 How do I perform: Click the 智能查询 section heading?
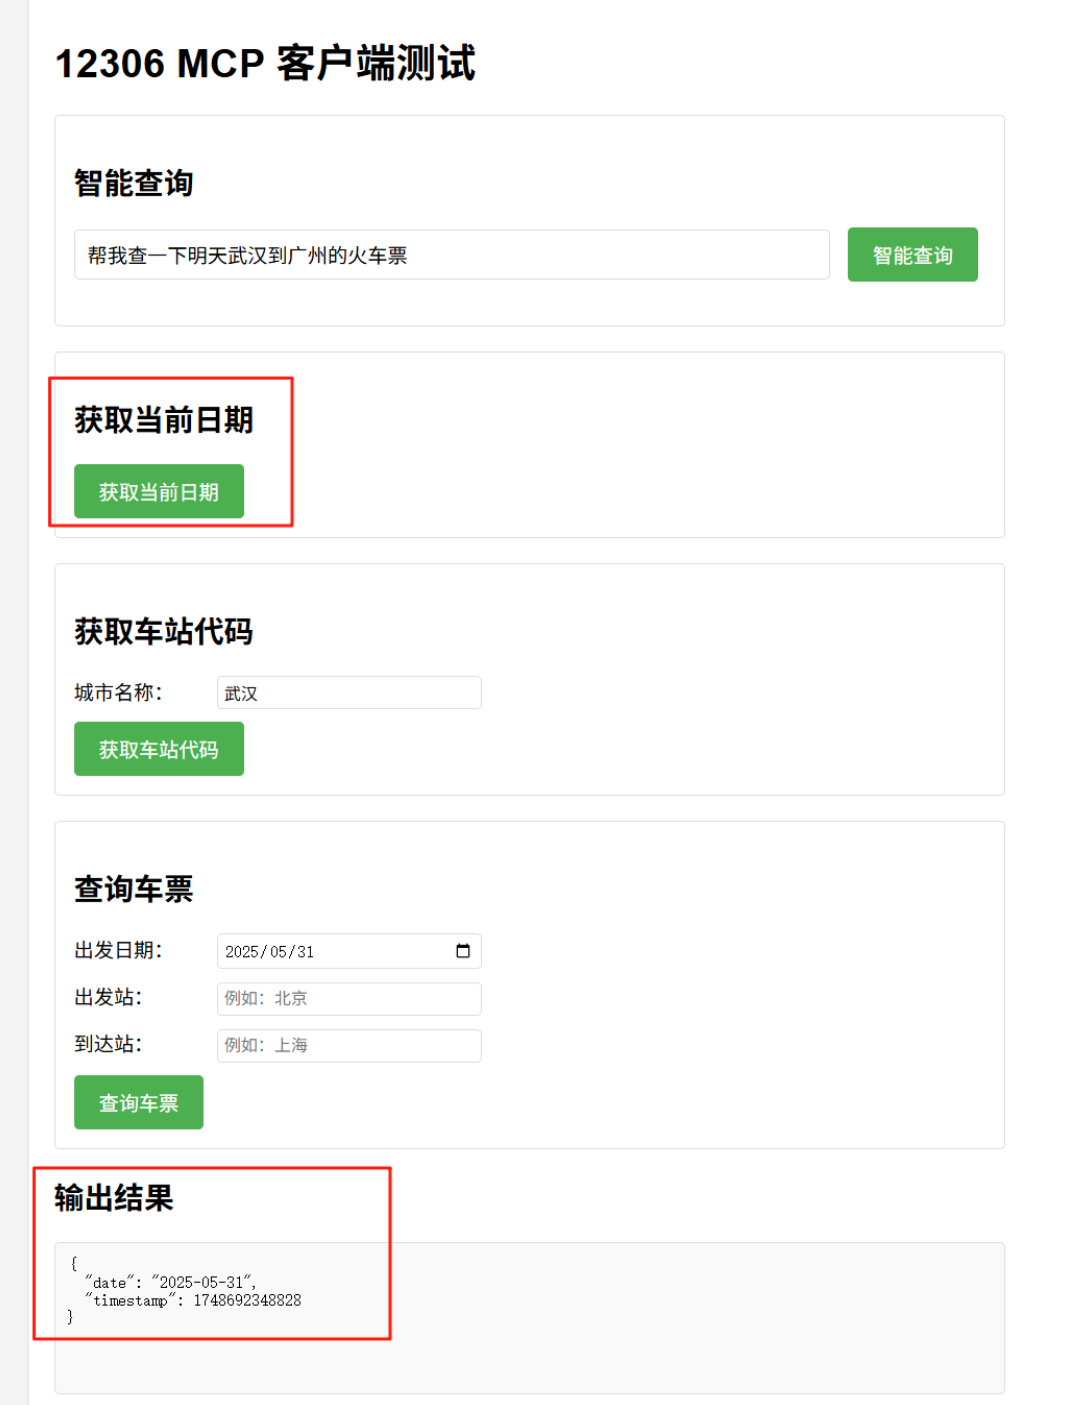pyautogui.click(x=134, y=183)
